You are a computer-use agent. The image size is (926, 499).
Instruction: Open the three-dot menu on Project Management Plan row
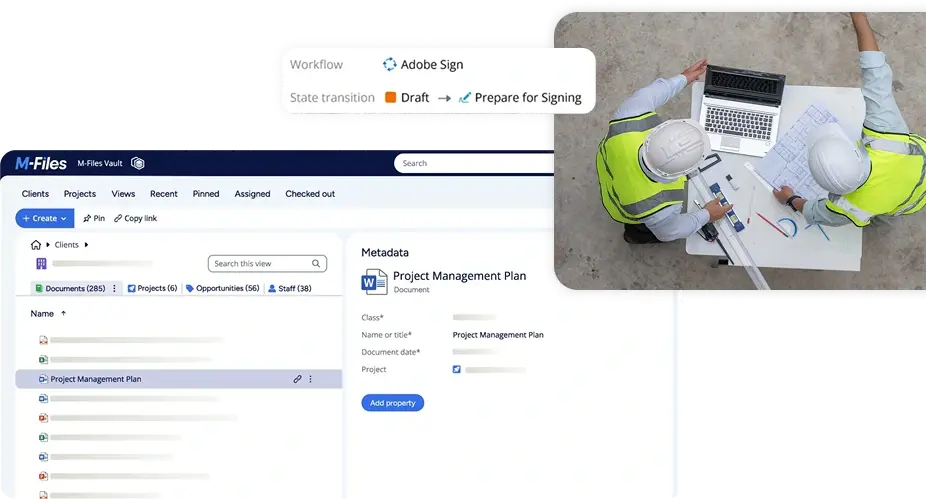point(311,379)
